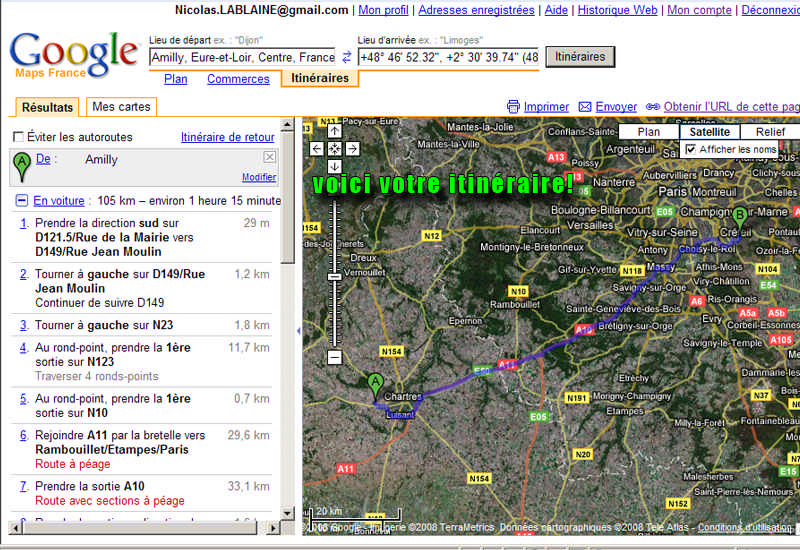Select the Itinéraires tab
Screen dimensions: 800x550
pyautogui.click(x=320, y=78)
